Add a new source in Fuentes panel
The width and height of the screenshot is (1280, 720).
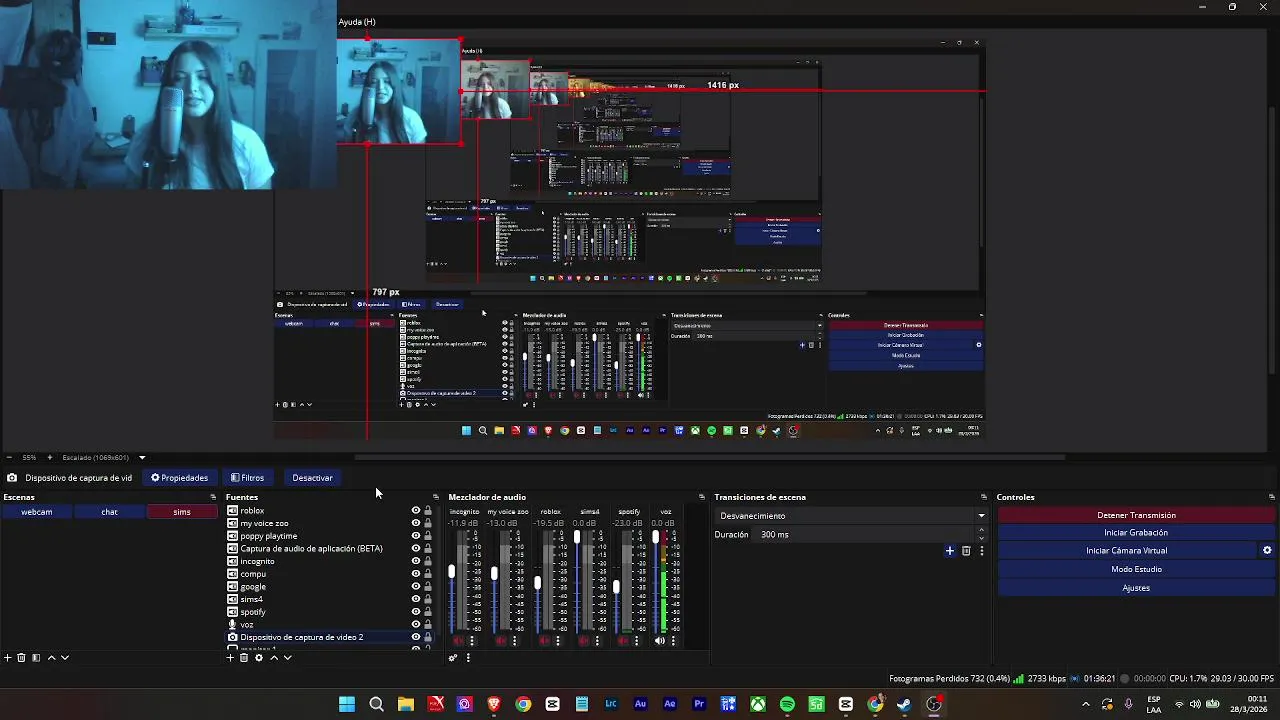[x=231, y=658]
